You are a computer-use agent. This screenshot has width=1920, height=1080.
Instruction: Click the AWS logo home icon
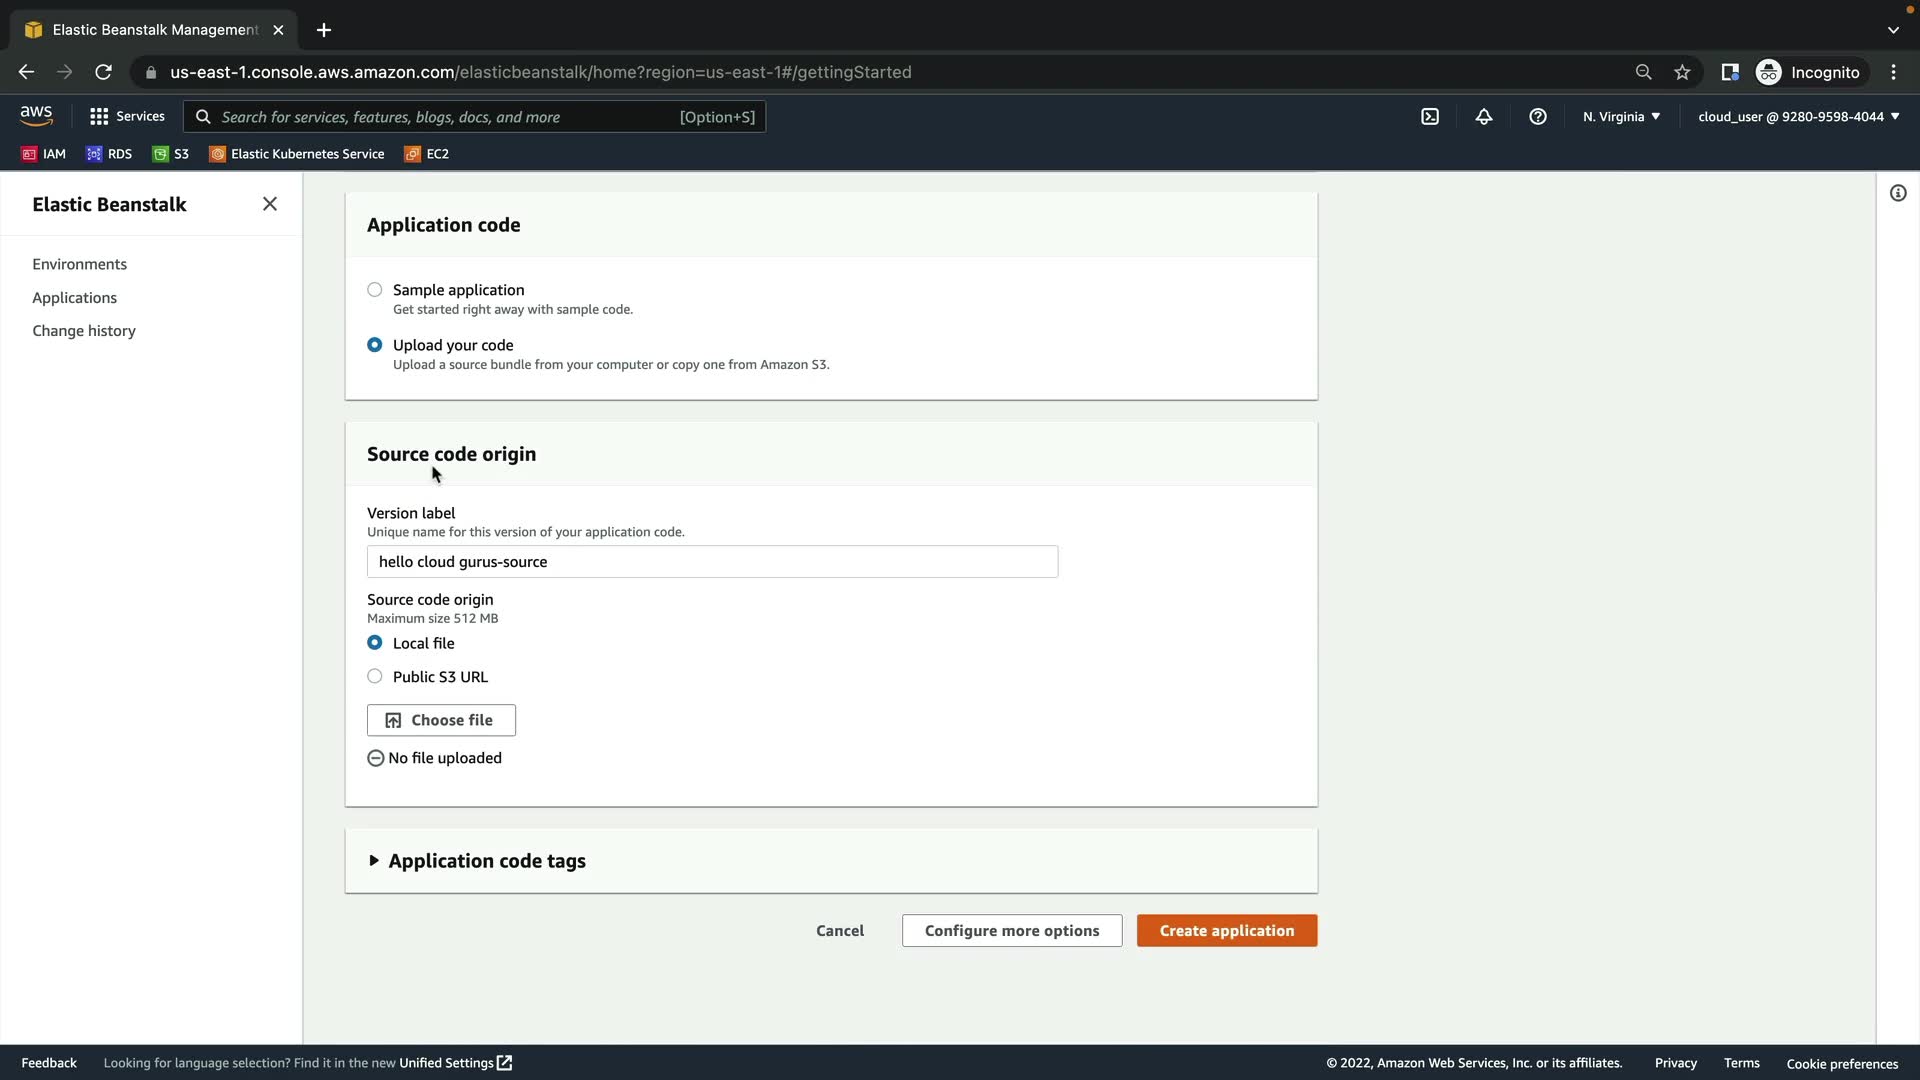point(36,116)
